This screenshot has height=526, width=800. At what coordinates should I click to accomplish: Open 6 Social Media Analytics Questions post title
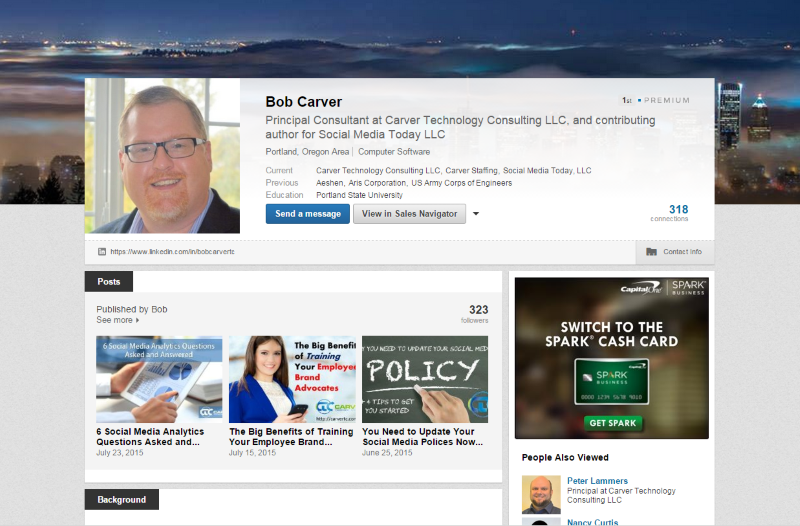click(150, 437)
